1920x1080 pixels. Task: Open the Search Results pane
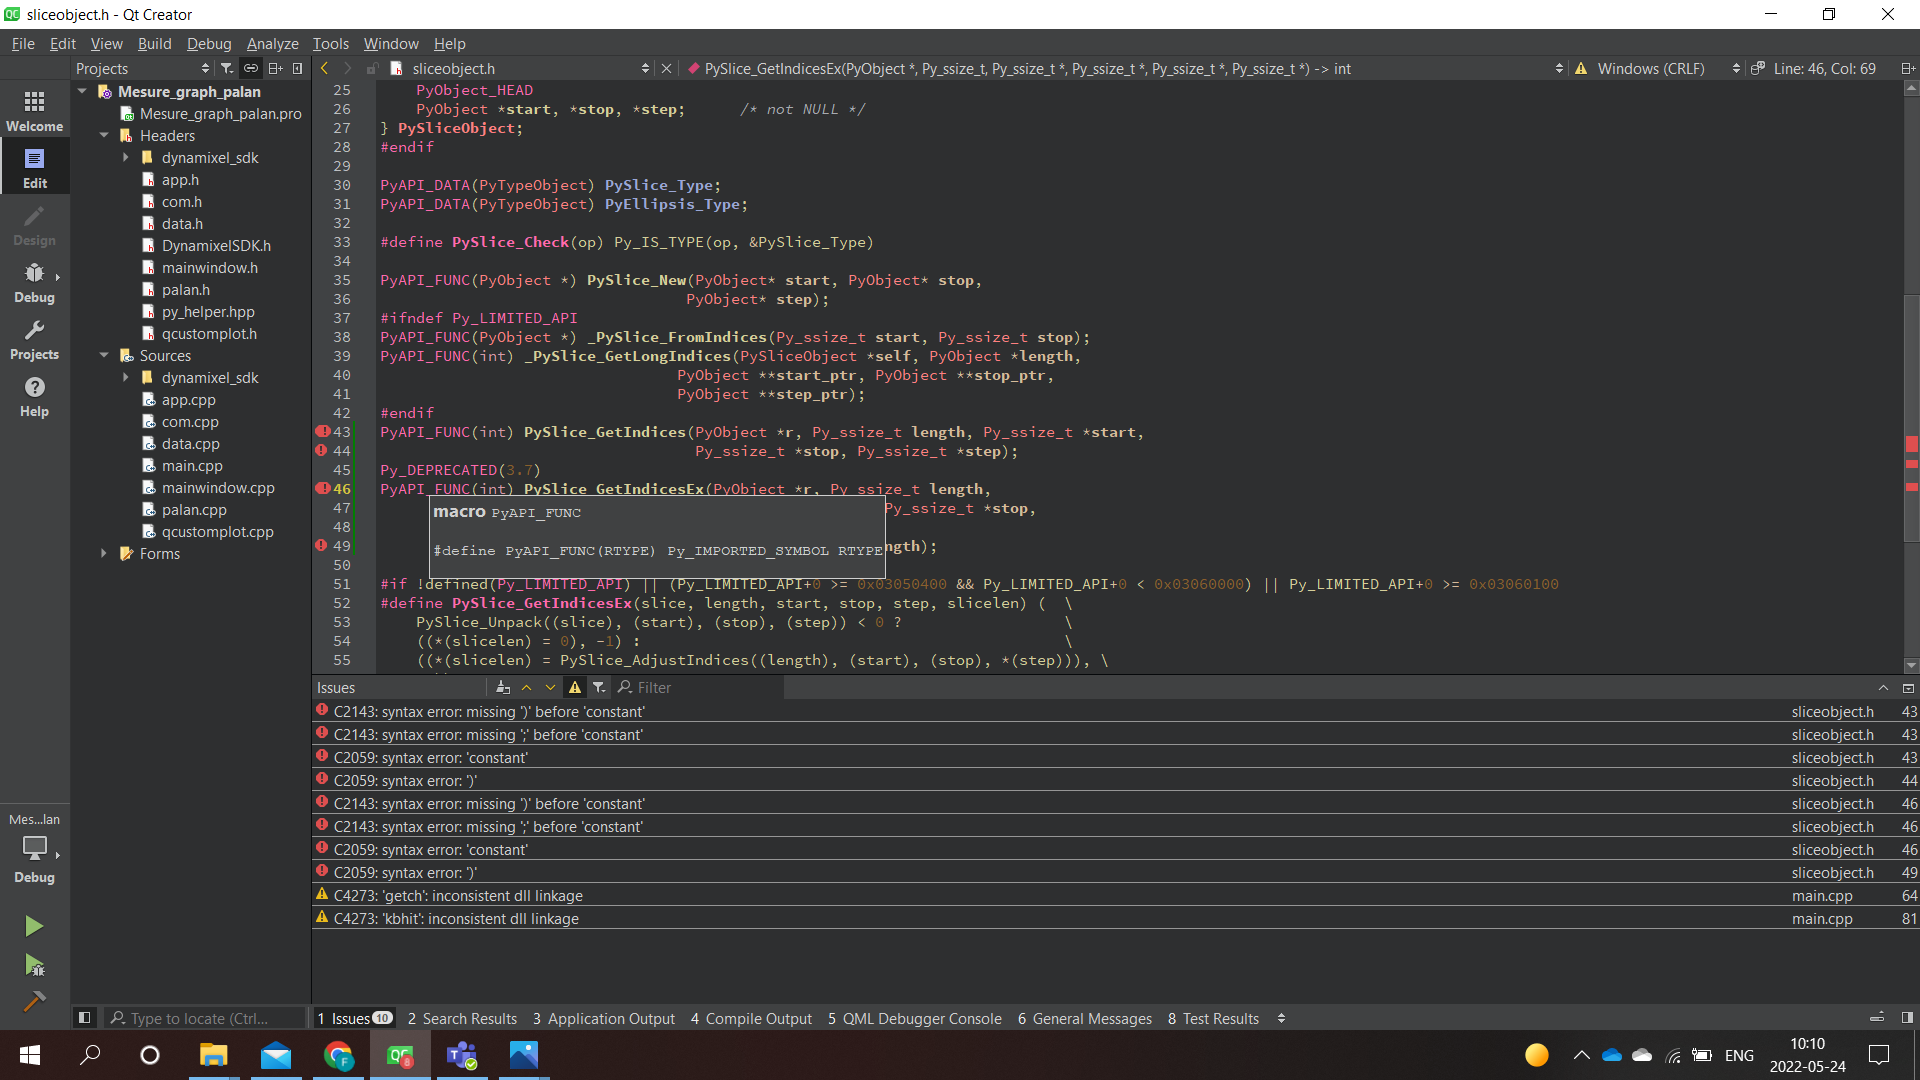pyautogui.click(x=462, y=1018)
